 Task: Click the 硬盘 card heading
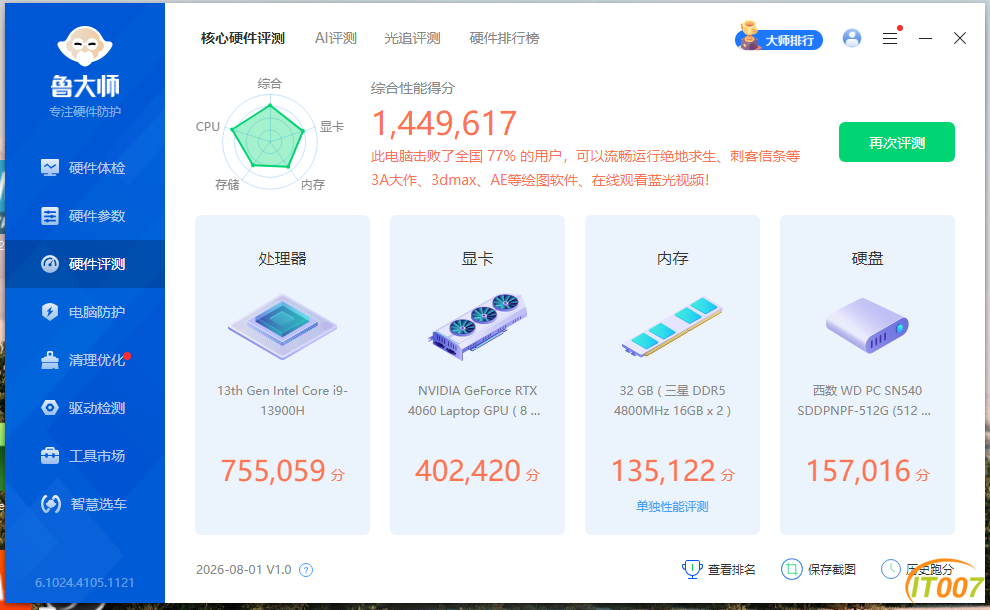[868, 258]
